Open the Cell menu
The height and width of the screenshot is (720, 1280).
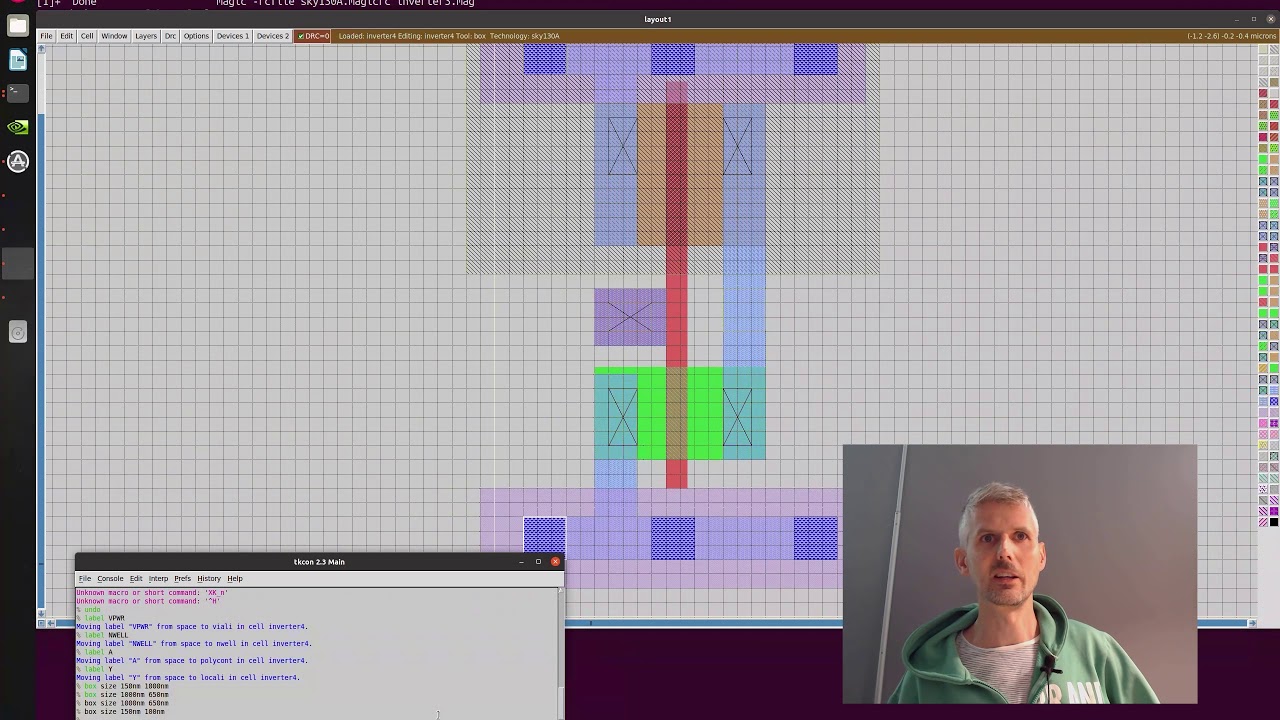coord(87,36)
